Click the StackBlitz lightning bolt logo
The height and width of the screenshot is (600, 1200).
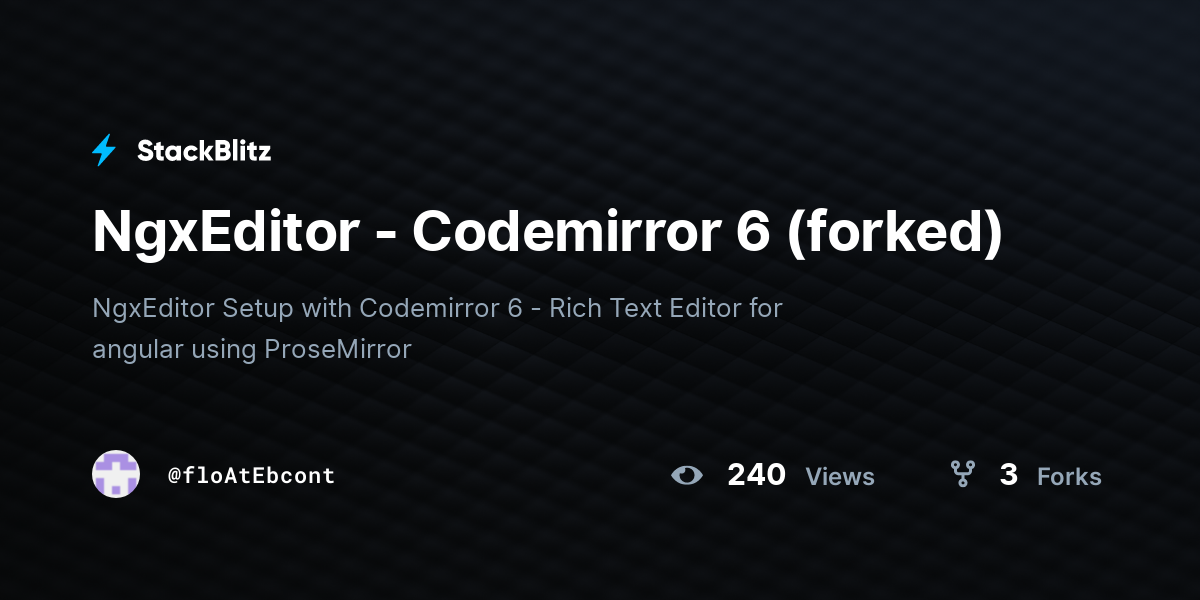[x=104, y=151]
